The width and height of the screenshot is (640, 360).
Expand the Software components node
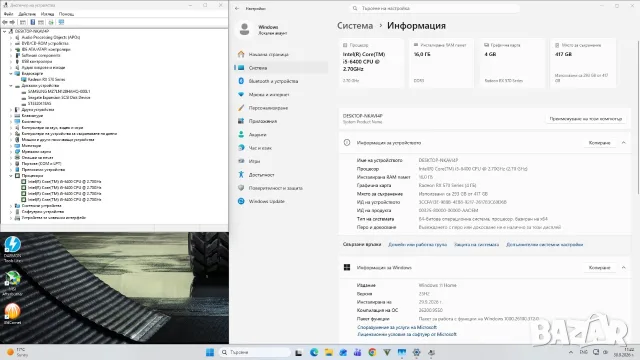tap(11, 56)
